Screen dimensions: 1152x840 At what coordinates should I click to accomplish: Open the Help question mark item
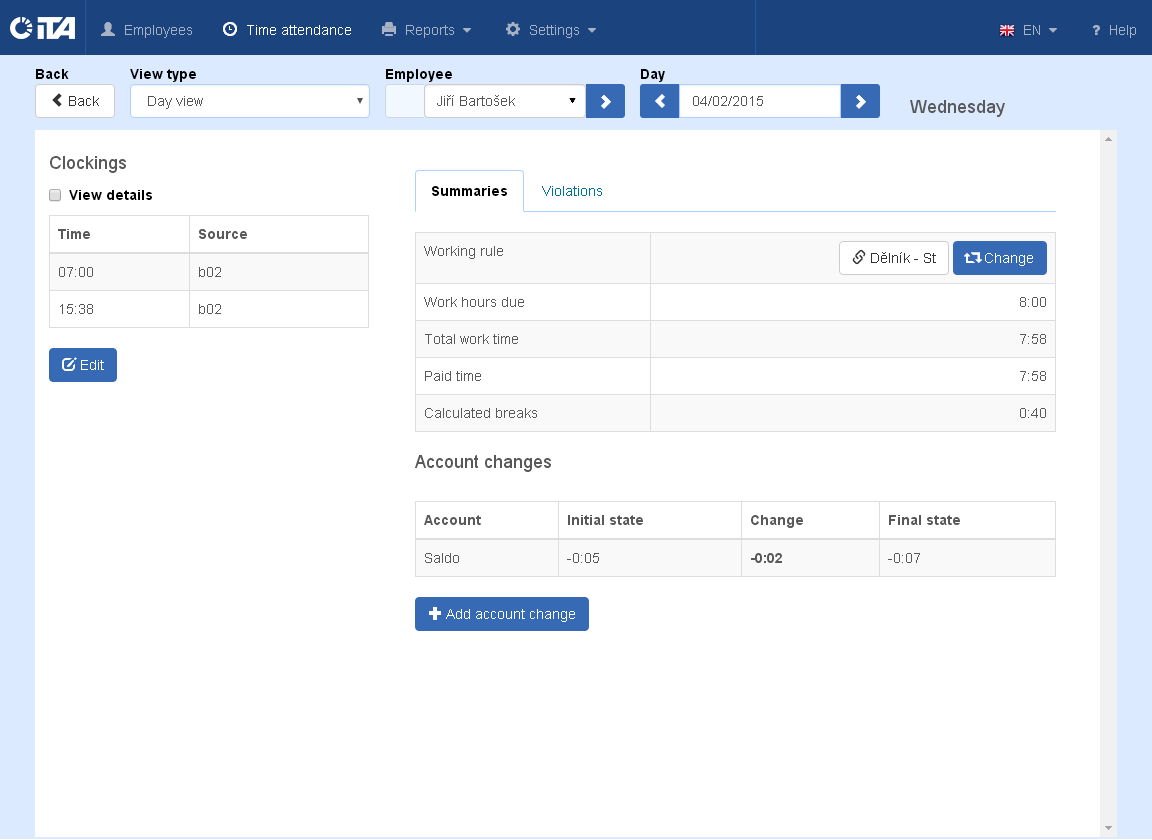pyautogui.click(x=1114, y=30)
